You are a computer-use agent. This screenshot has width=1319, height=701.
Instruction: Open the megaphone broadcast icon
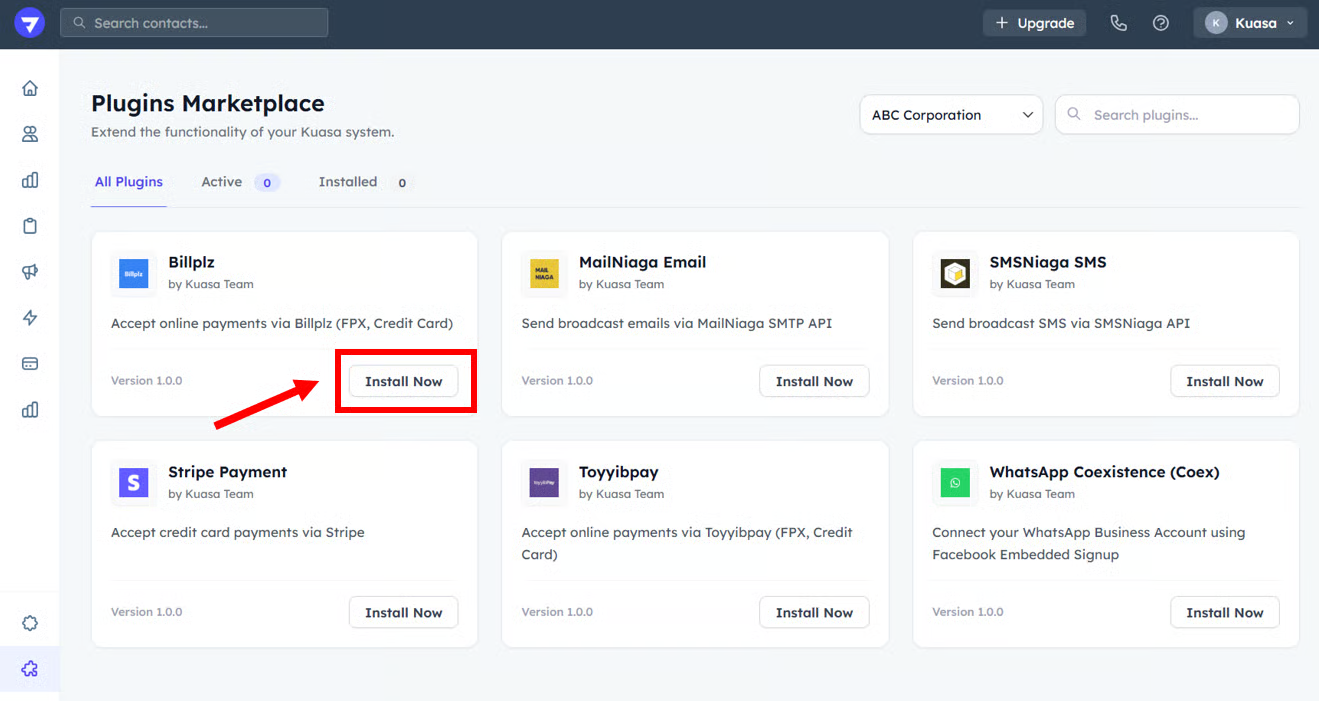[x=30, y=272]
